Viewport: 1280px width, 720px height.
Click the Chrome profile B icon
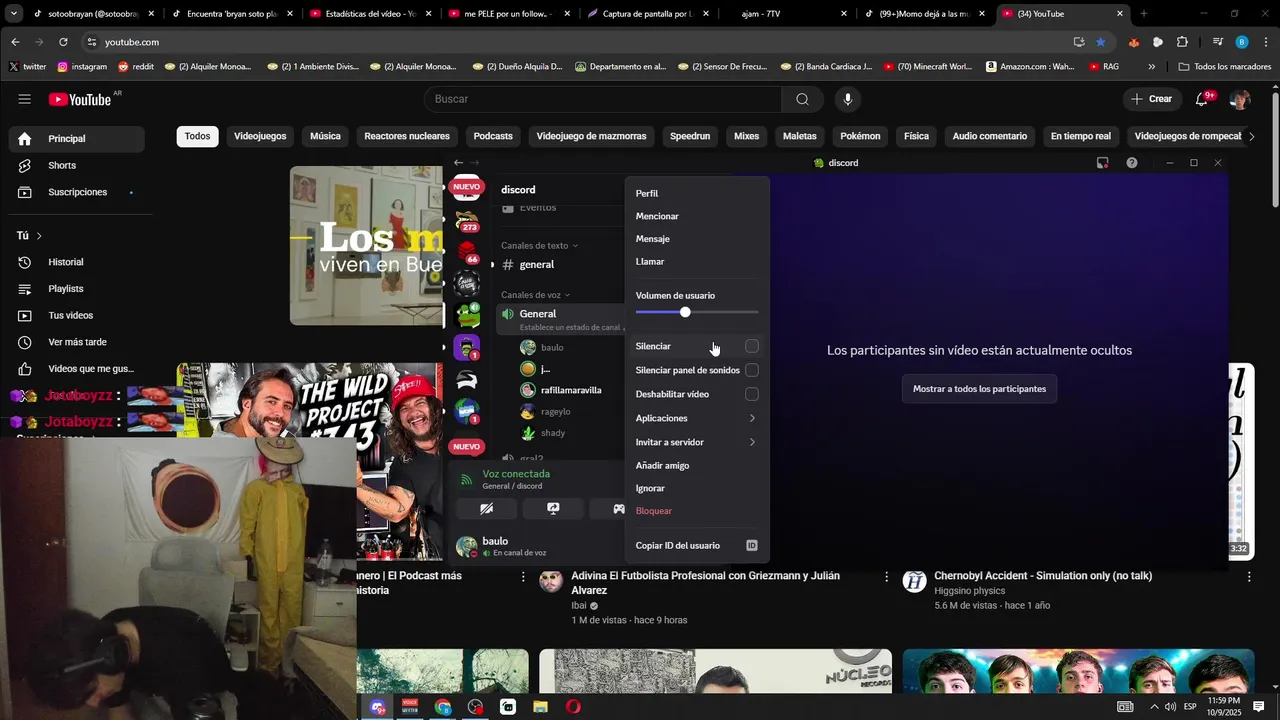point(1241,42)
